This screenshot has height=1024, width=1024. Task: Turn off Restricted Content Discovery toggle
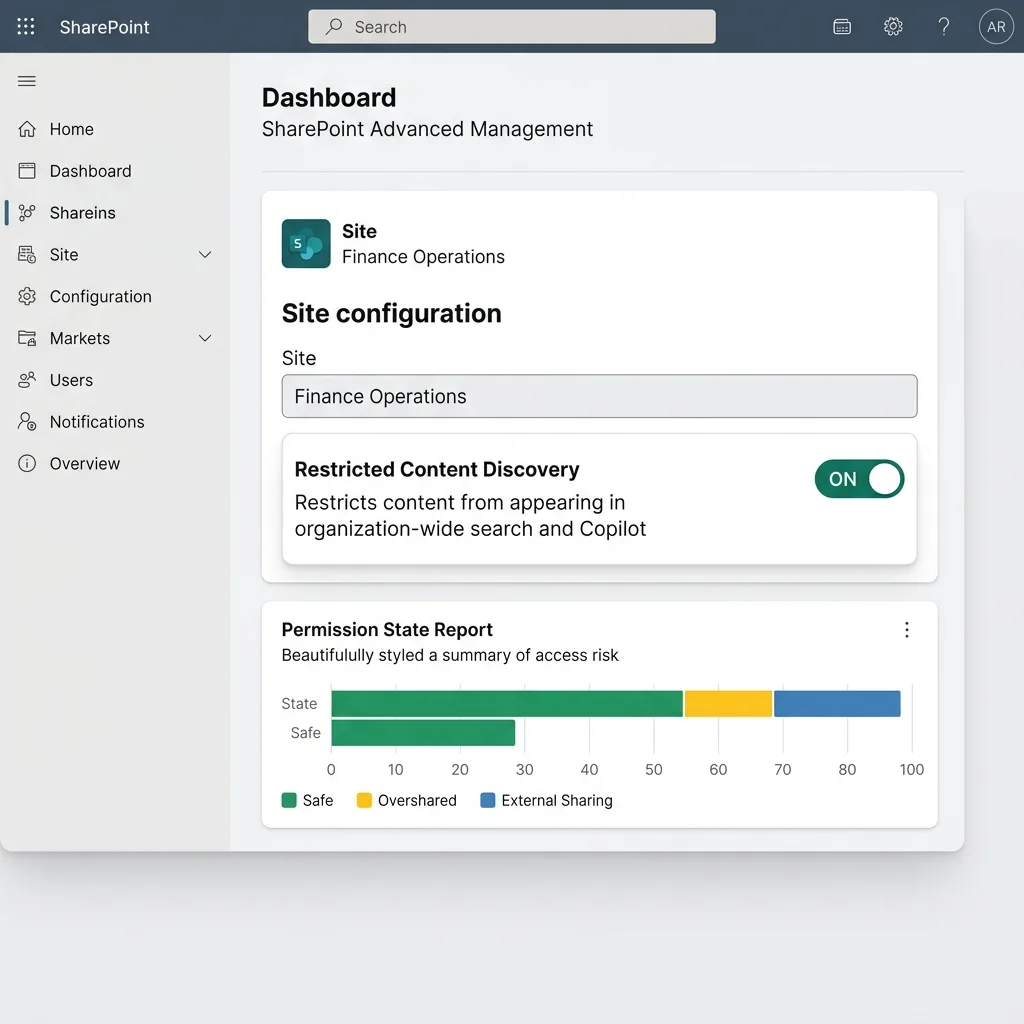pos(859,479)
